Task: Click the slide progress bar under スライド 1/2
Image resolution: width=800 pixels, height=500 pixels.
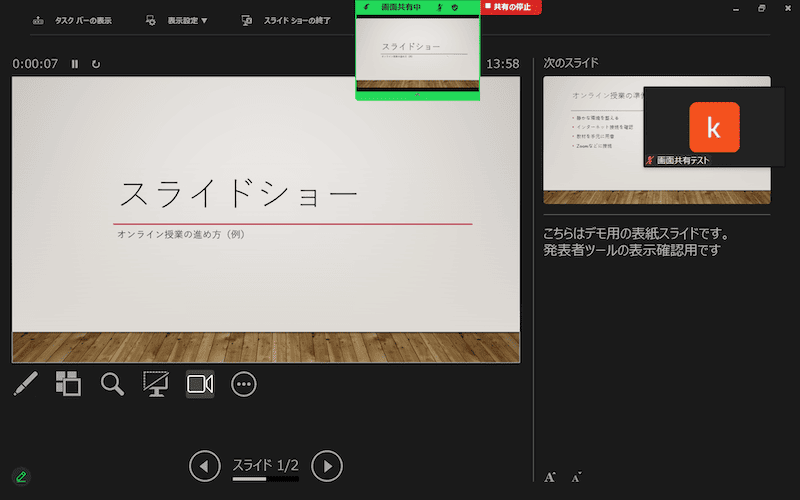Action: (x=265, y=479)
